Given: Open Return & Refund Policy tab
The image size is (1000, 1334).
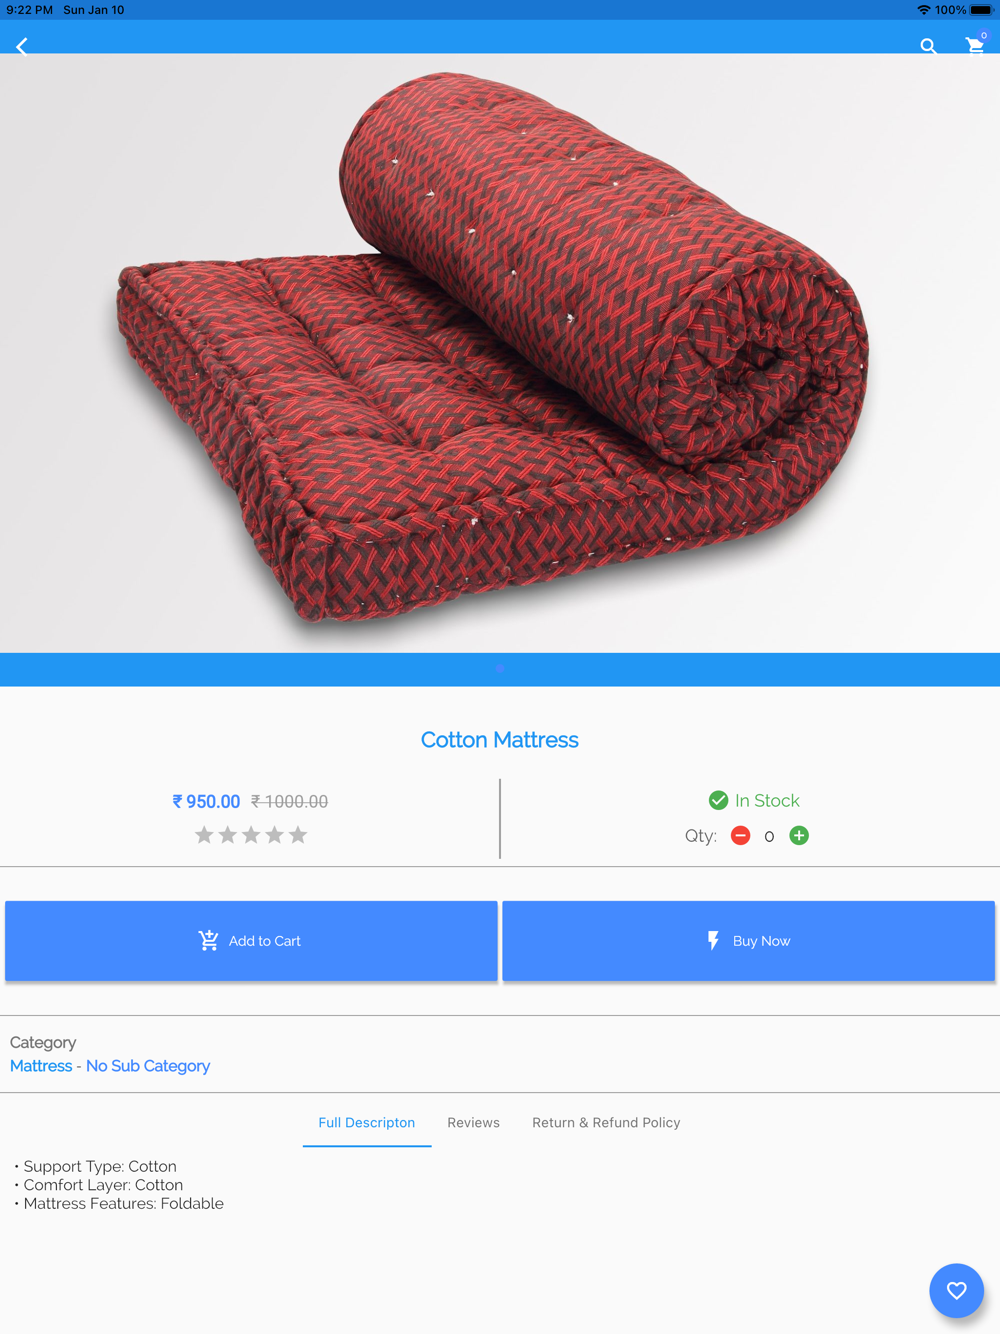Looking at the screenshot, I should [x=606, y=1123].
